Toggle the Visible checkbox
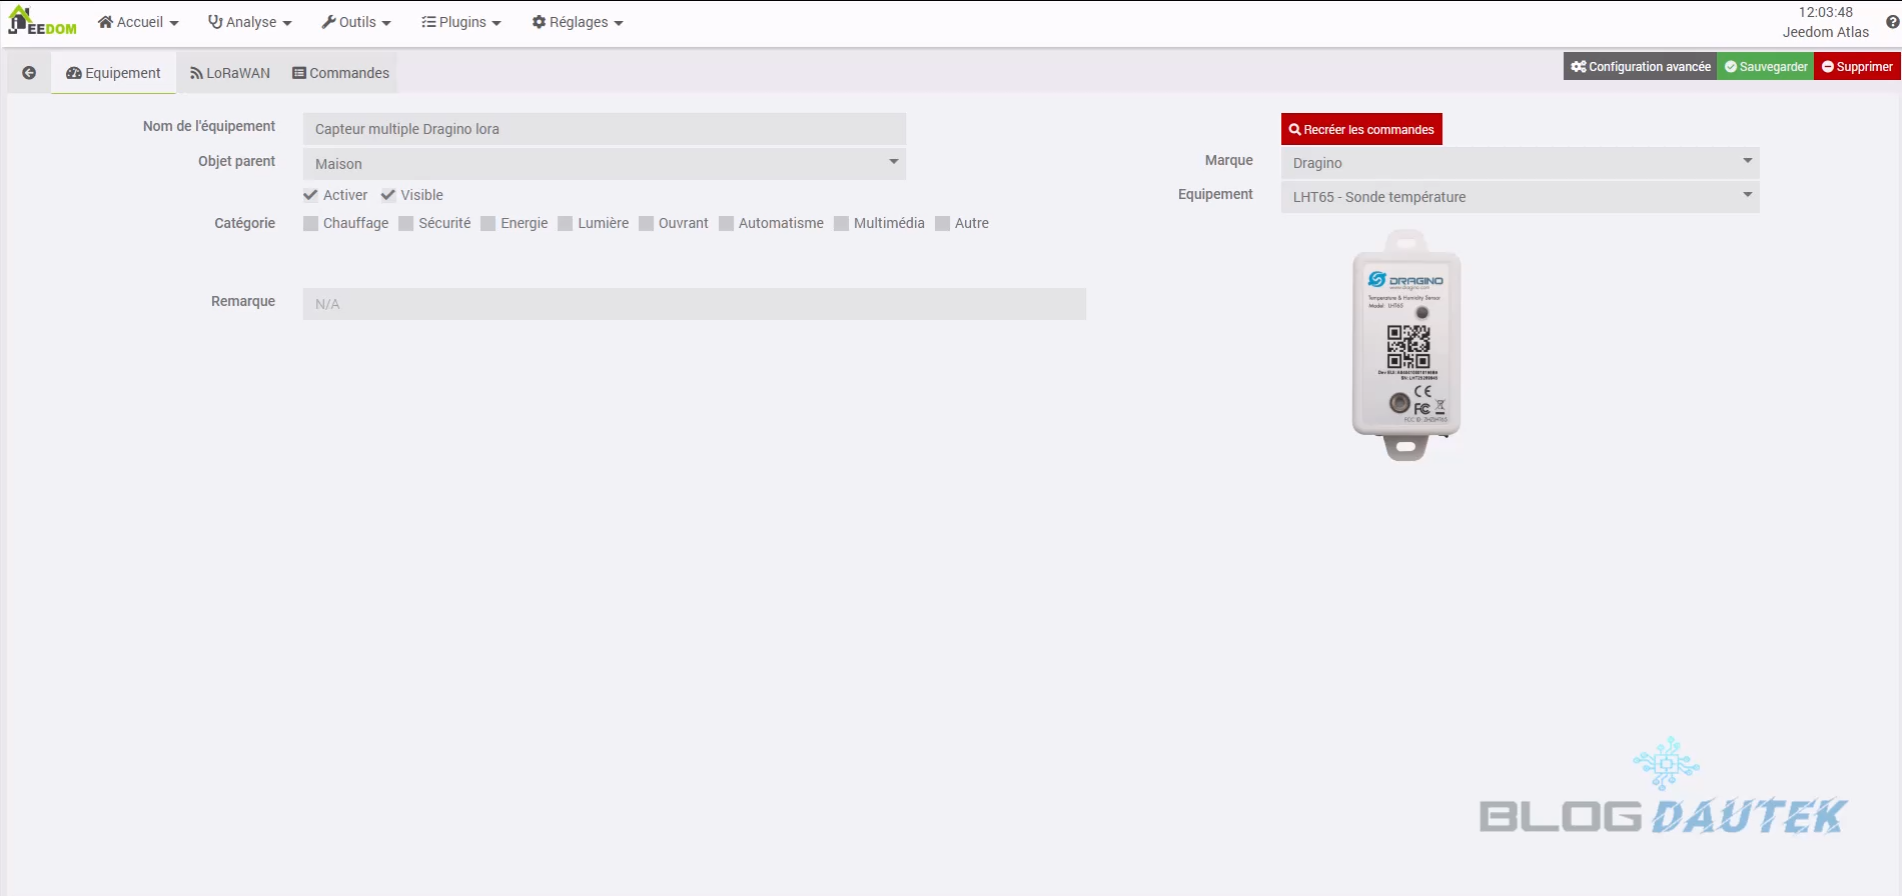 tap(389, 195)
